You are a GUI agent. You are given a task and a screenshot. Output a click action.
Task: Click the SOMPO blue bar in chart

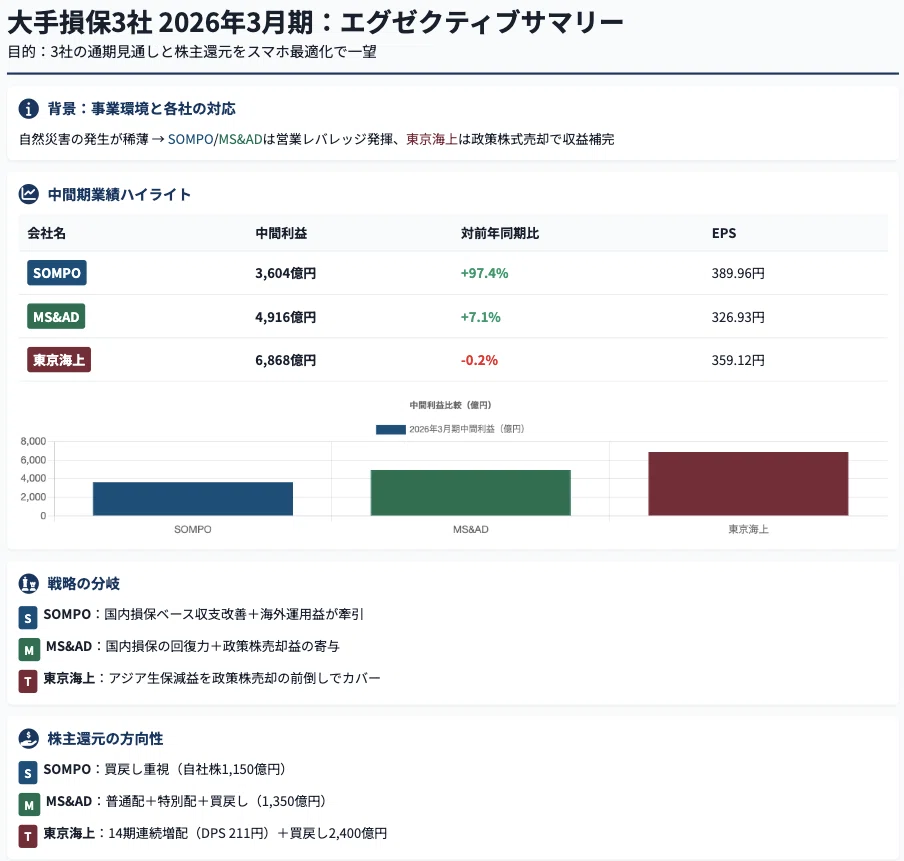coord(193,499)
